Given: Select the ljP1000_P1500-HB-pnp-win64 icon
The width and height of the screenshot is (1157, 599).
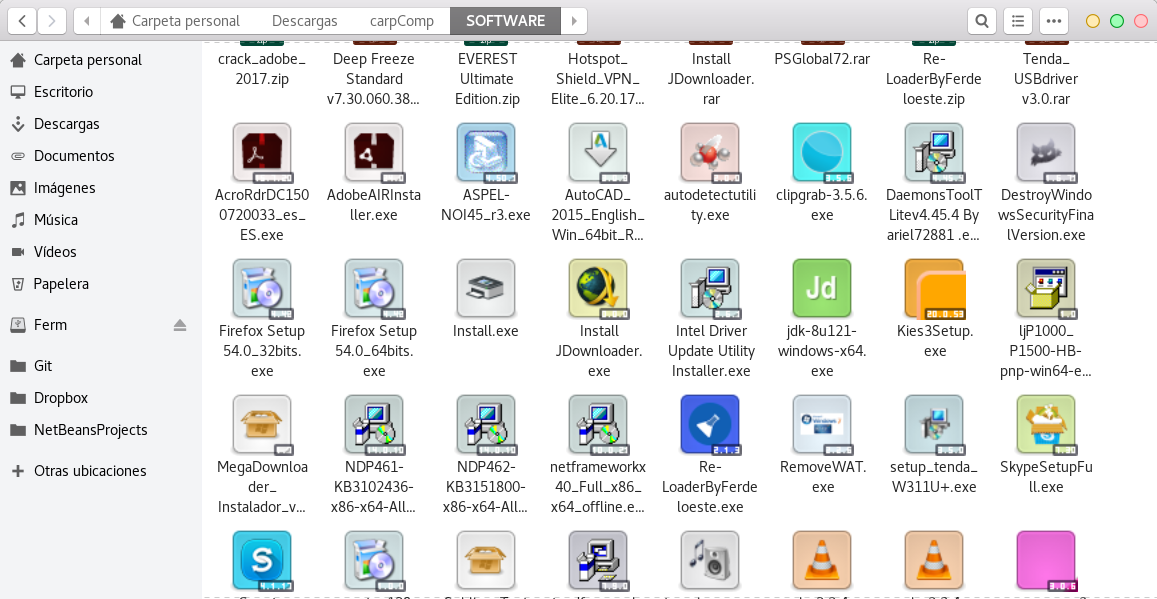Looking at the screenshot, I should click(x=1046, y=288).
